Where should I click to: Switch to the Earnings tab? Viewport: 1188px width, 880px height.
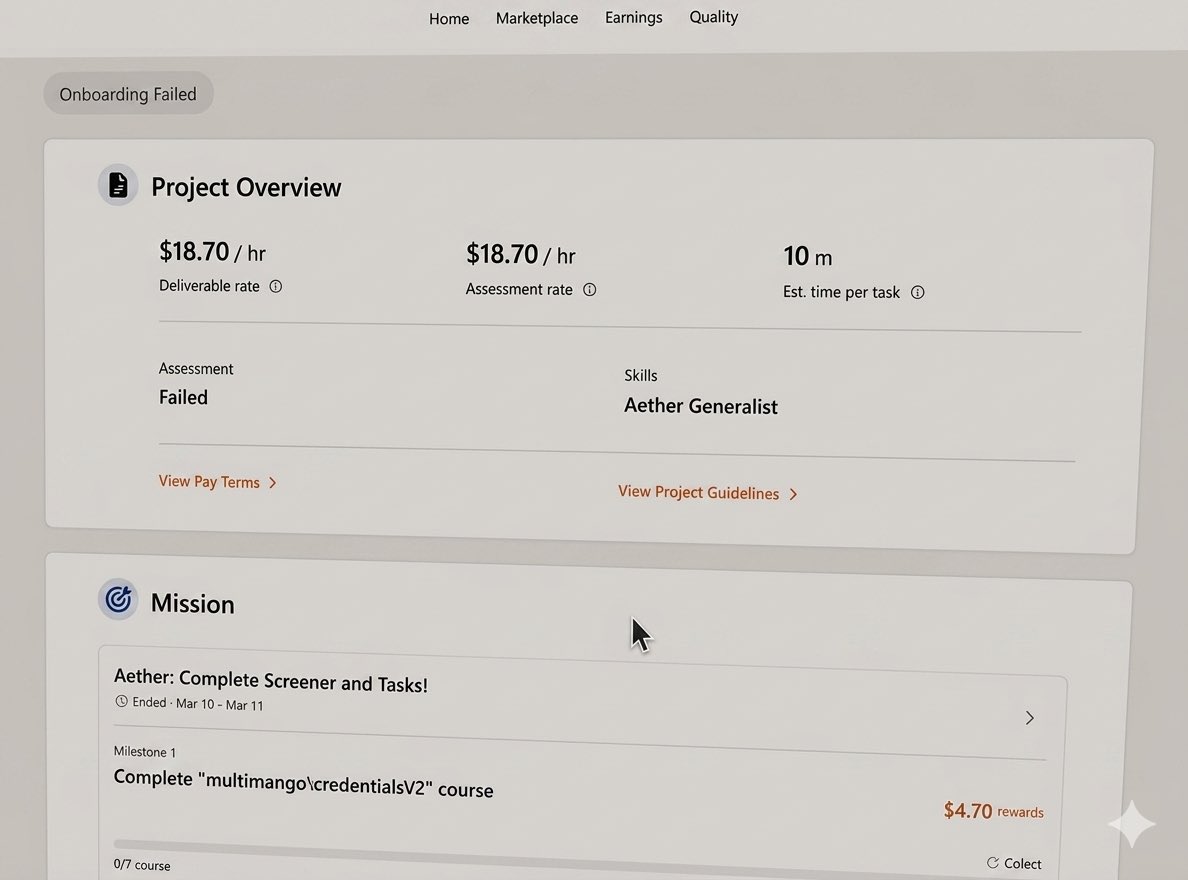click(633, 17)
